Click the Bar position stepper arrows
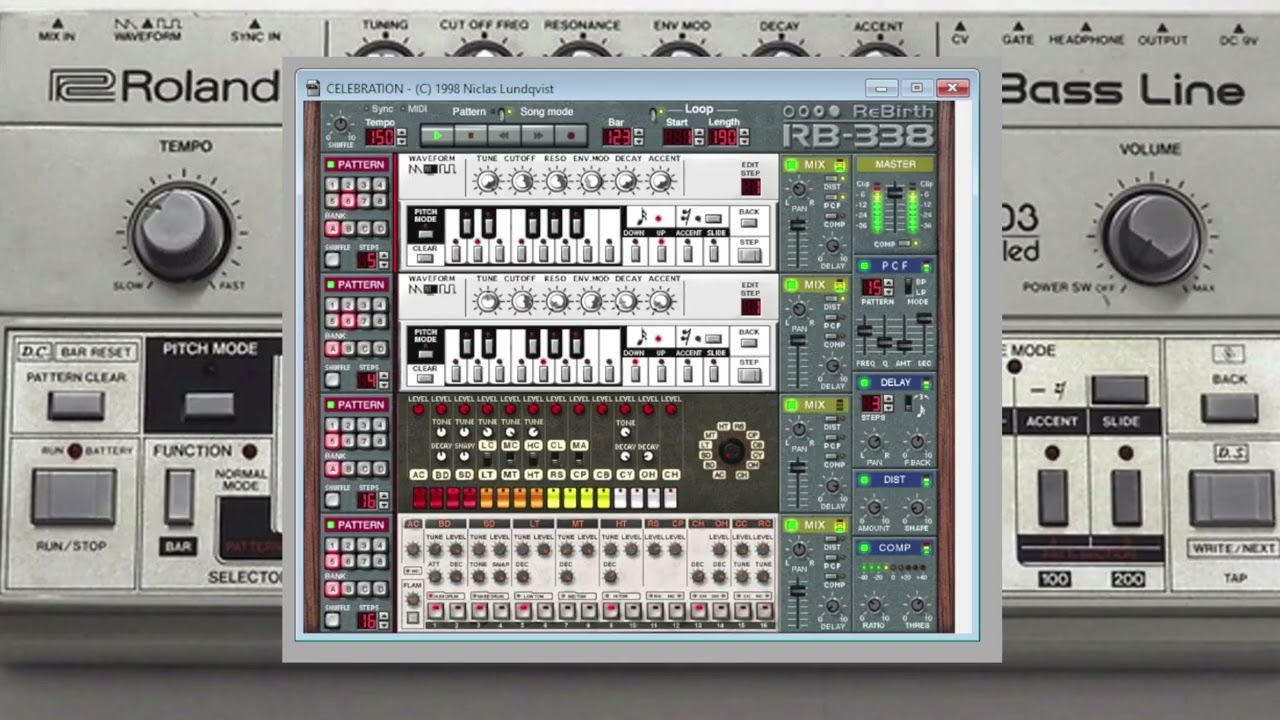The width and height of the screenshot is (1280, 720). tap(639, 137)
